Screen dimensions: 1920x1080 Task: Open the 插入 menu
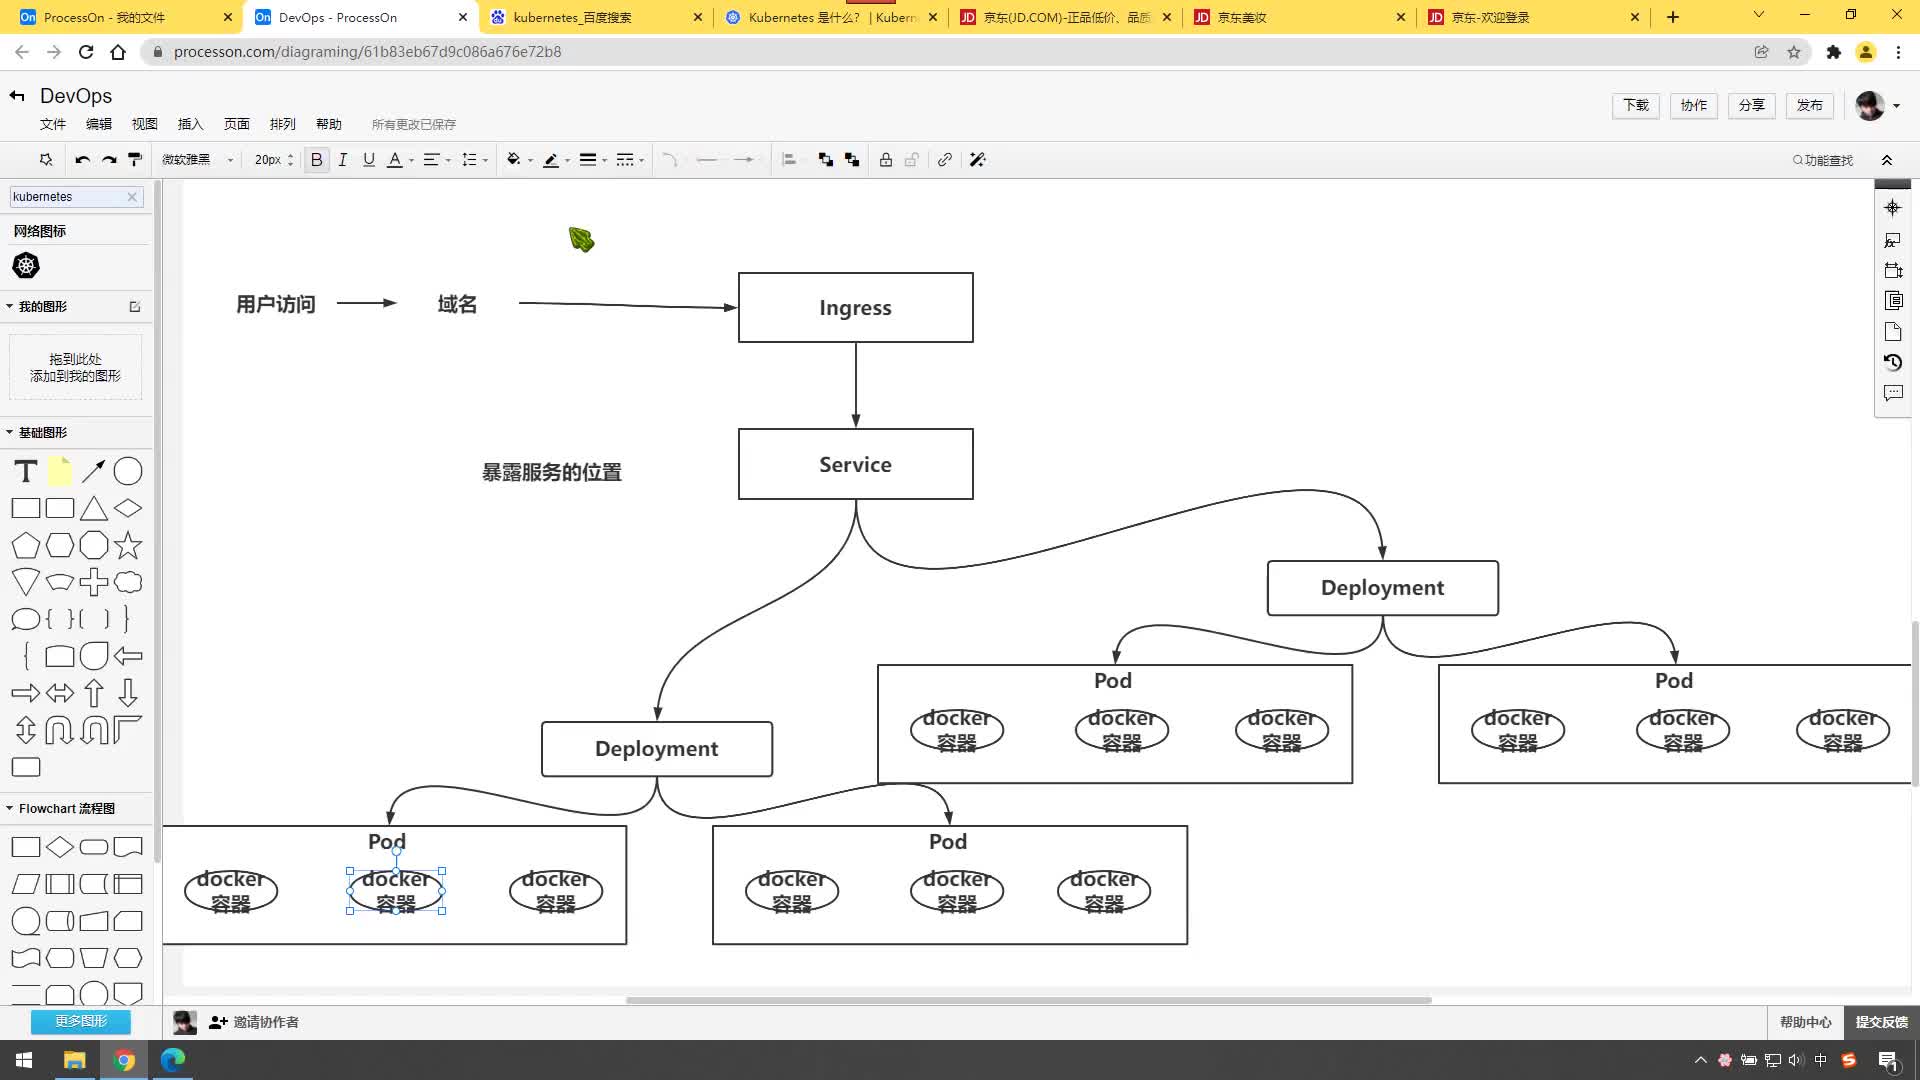coord(191,123)
